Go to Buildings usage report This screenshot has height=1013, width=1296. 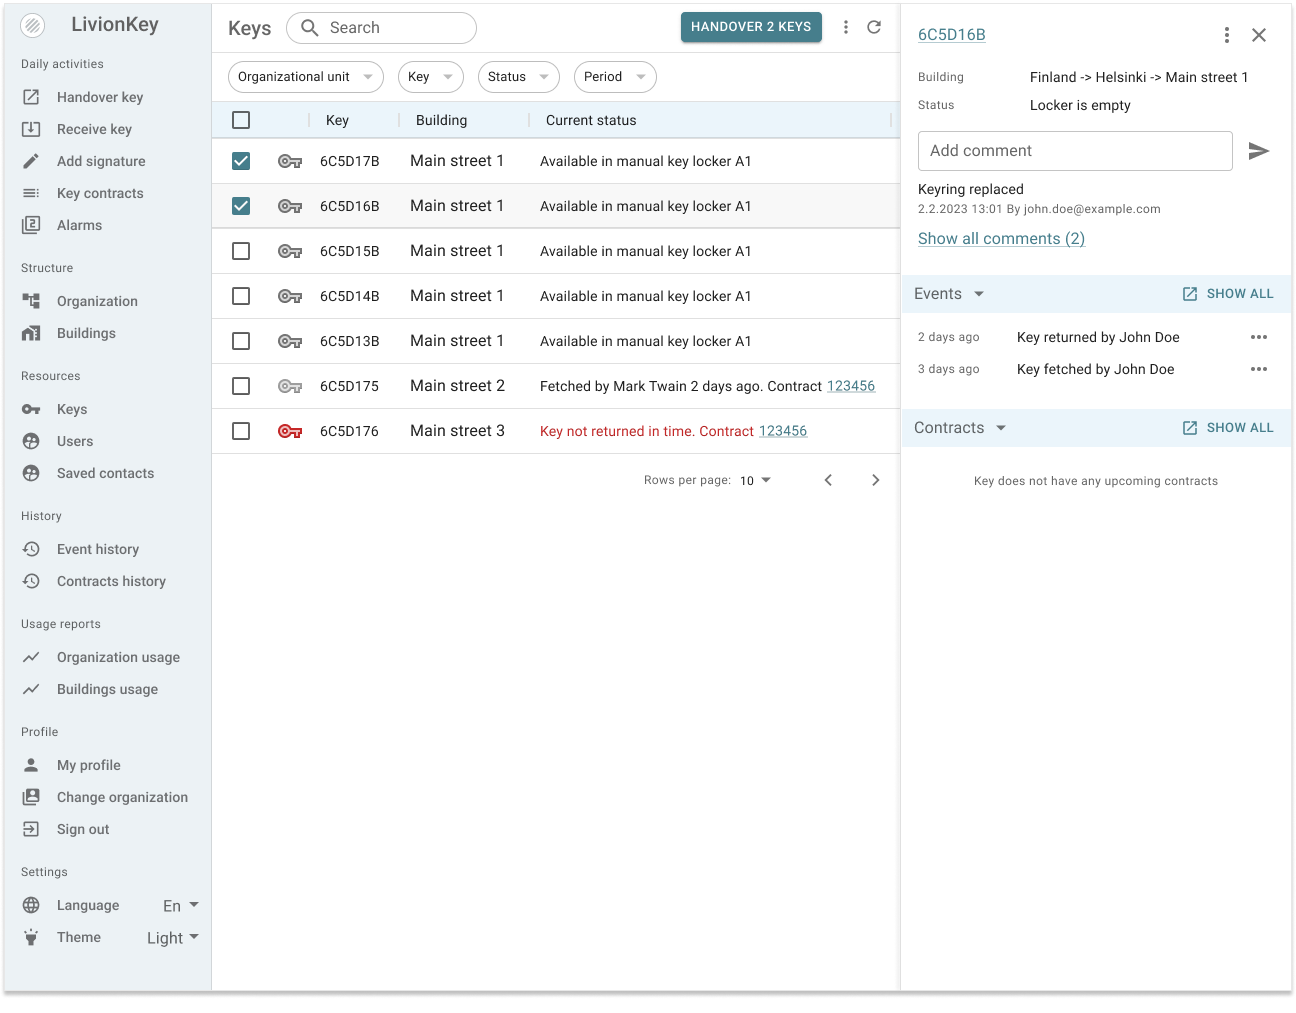point(107,689)
